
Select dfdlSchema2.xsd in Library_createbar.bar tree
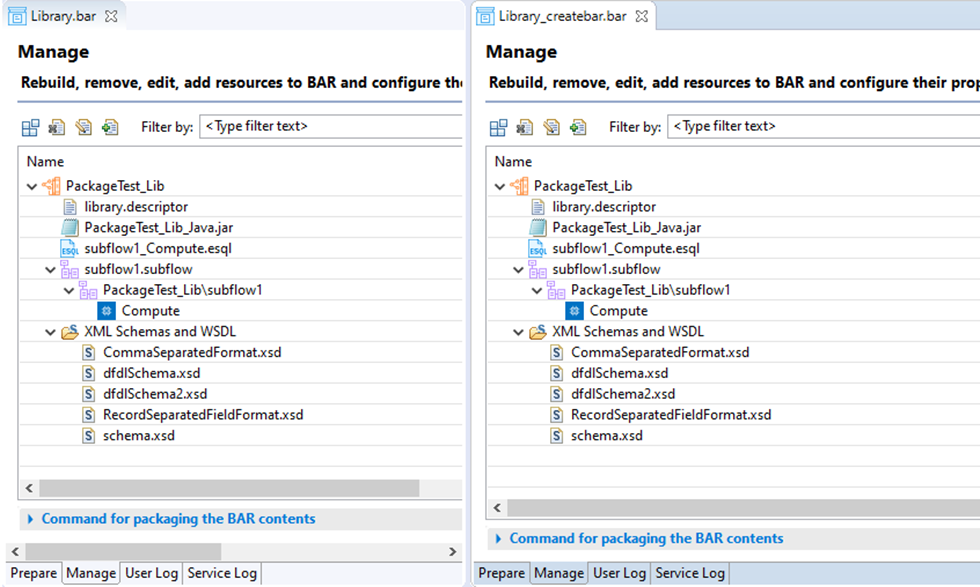click(x=622, y=394)
